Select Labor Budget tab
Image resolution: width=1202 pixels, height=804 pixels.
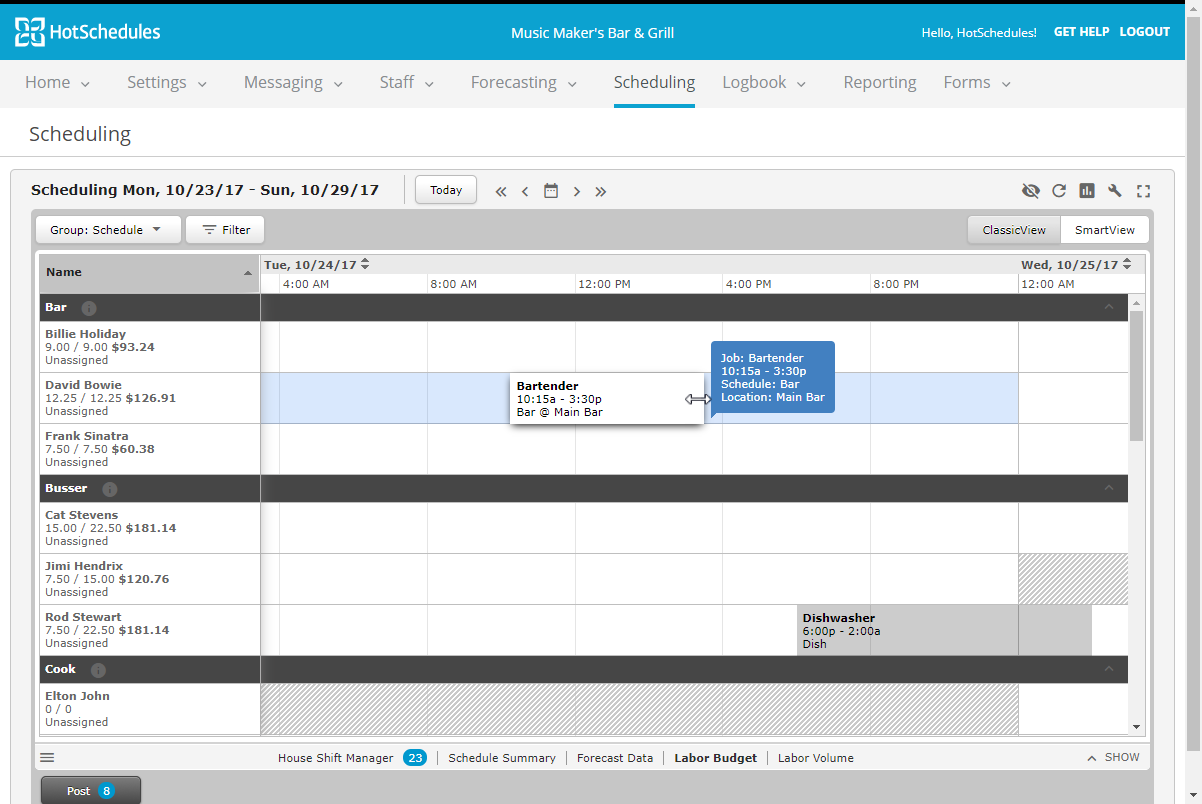coord(716,758)
